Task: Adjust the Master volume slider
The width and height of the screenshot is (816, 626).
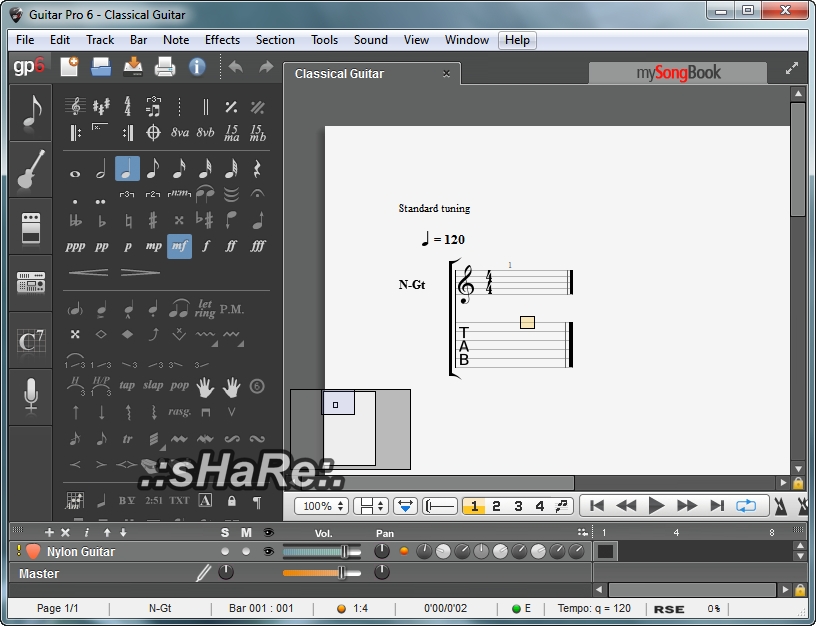Action: point(322,573)
